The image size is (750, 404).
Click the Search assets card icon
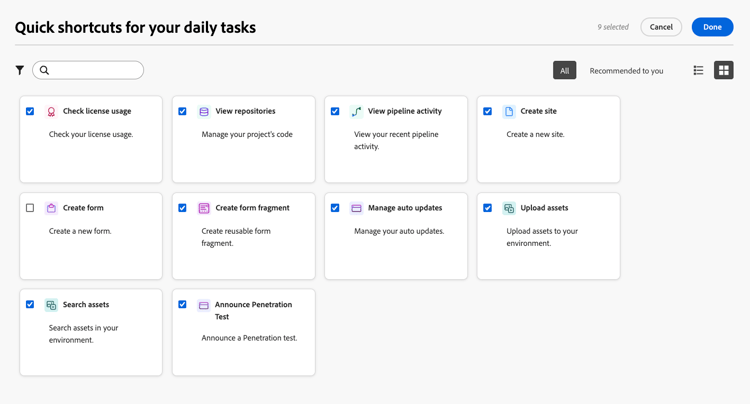[51, 305]
